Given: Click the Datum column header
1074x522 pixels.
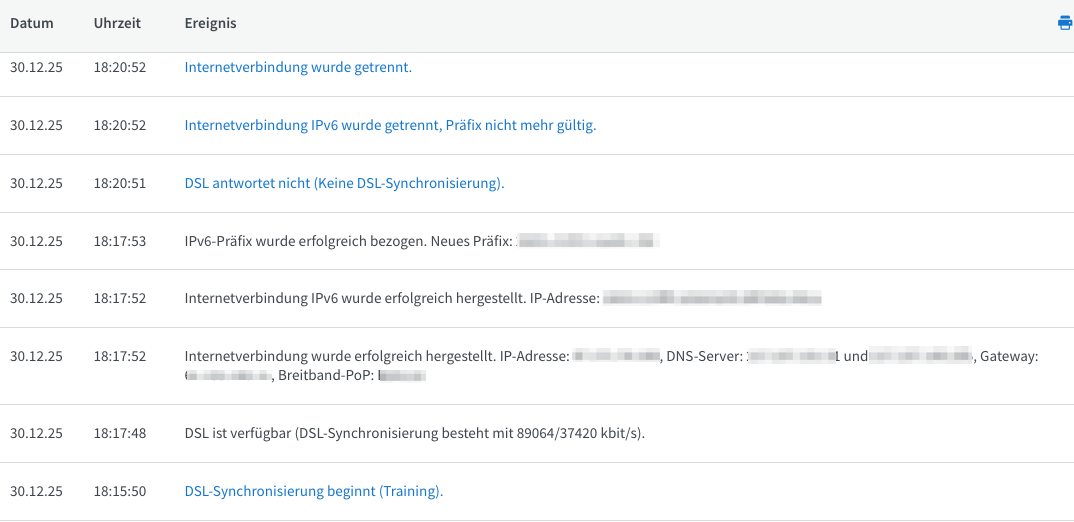Looking at the screenshot, I should [x=32, y=23].
